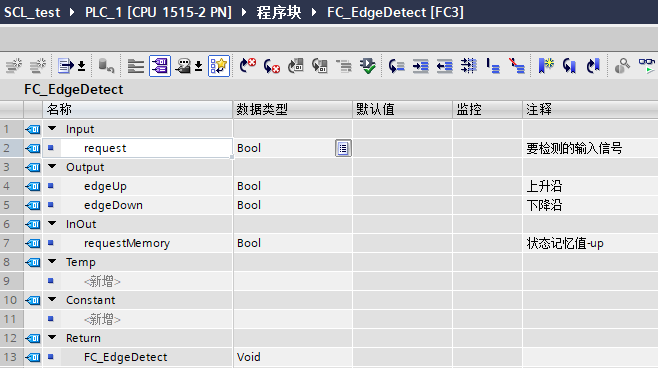This screenshot has width=658, height=368.
Task: Collapse the Output section
Action: tap(52, 167)
